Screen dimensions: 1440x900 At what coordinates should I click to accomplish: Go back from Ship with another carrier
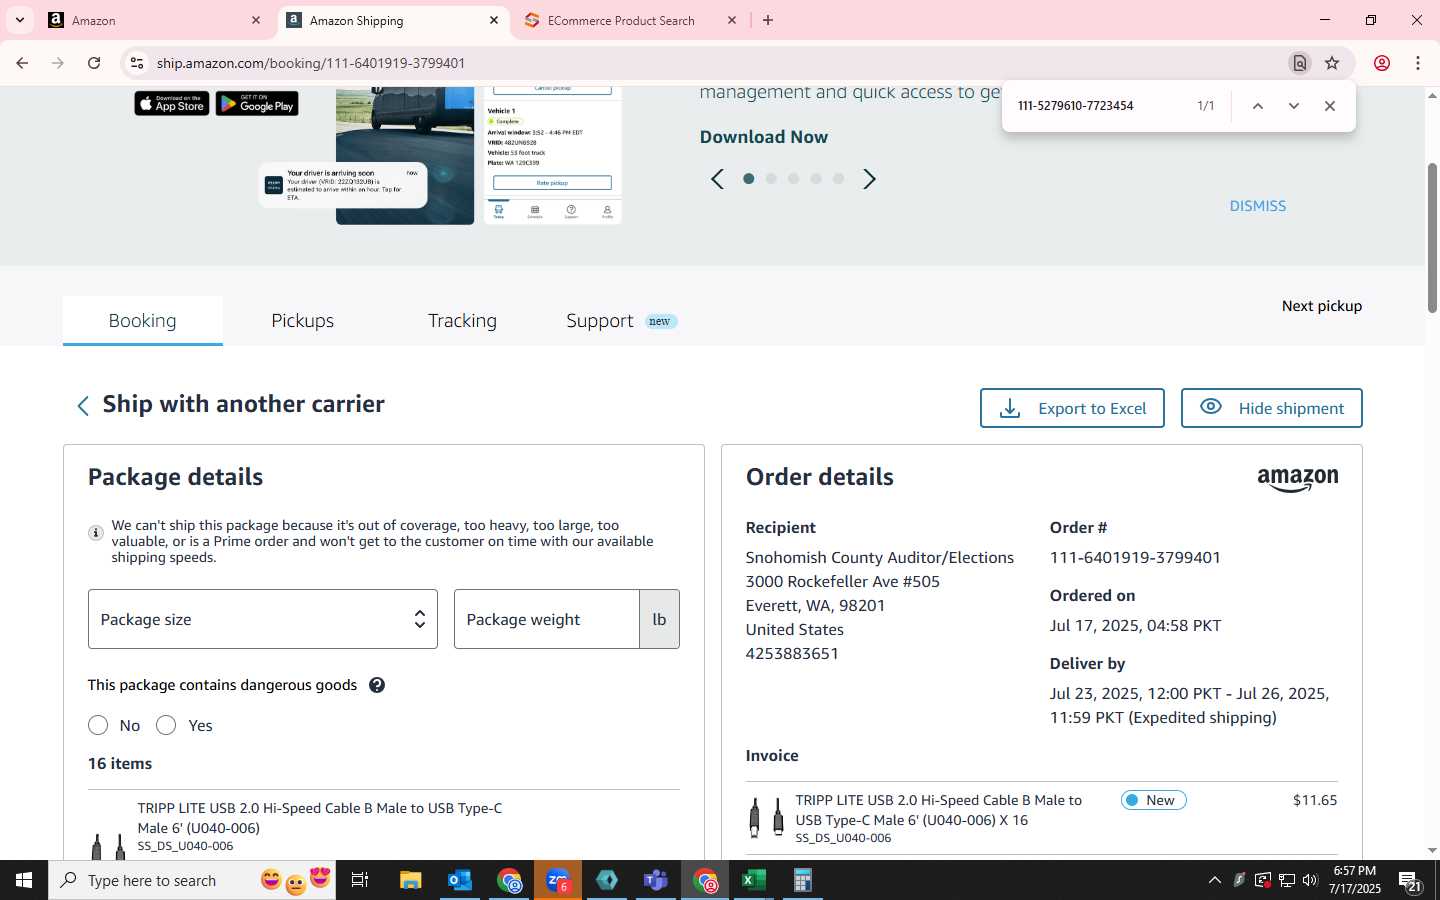point(83,405)
